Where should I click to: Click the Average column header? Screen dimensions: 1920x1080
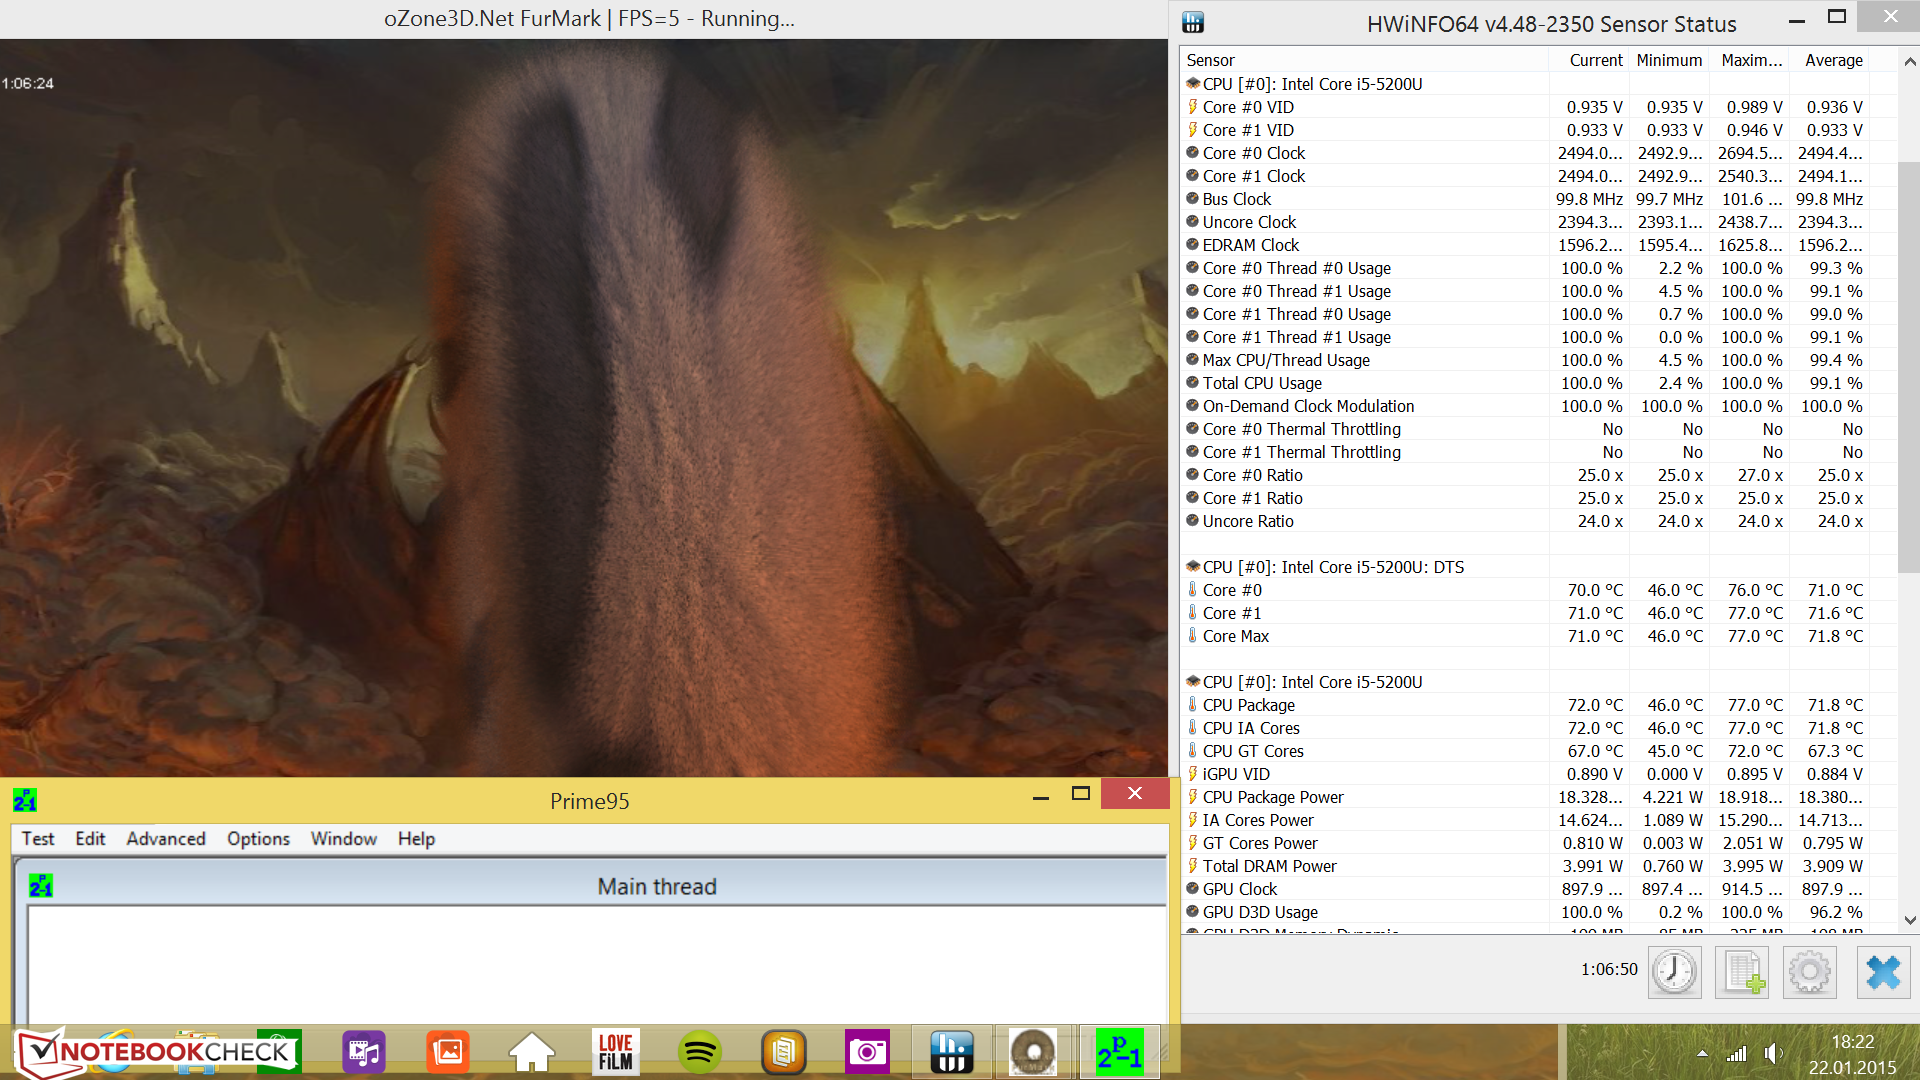point(1833,60)
